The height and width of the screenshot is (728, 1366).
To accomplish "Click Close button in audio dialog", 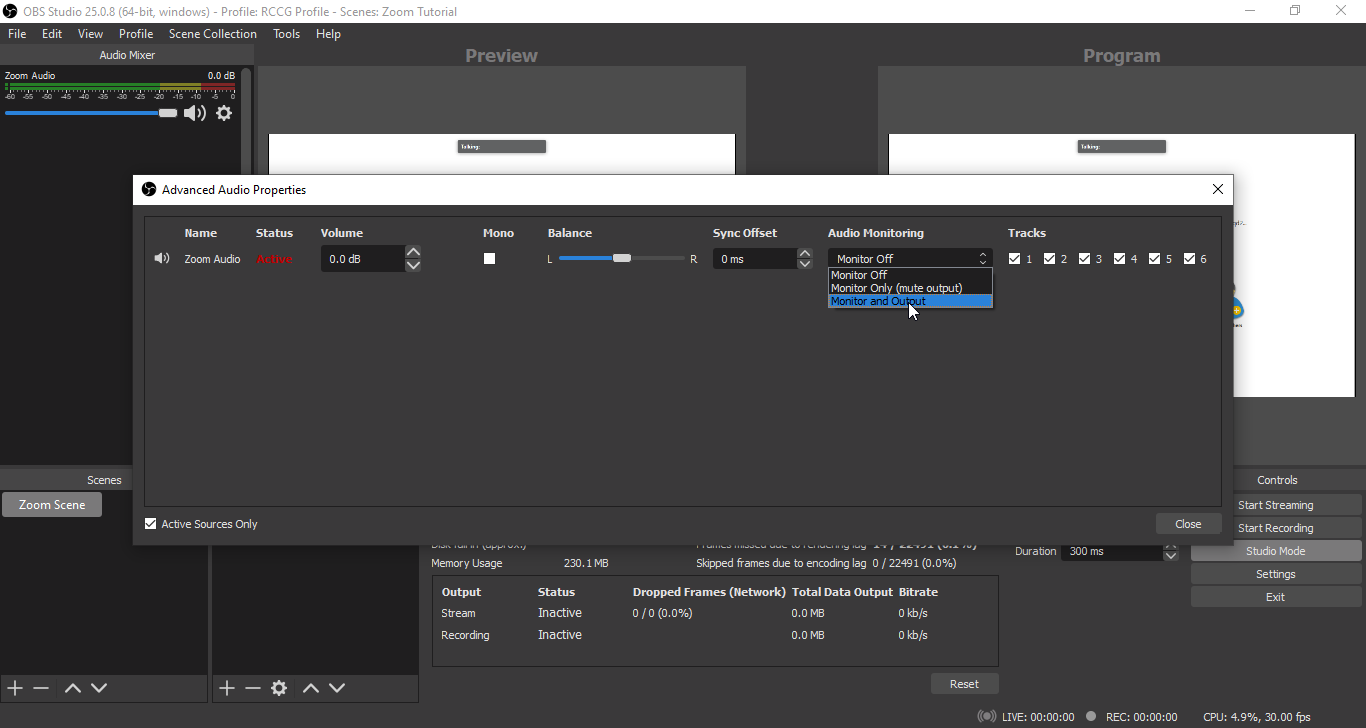I will (x=1189, y=524).
